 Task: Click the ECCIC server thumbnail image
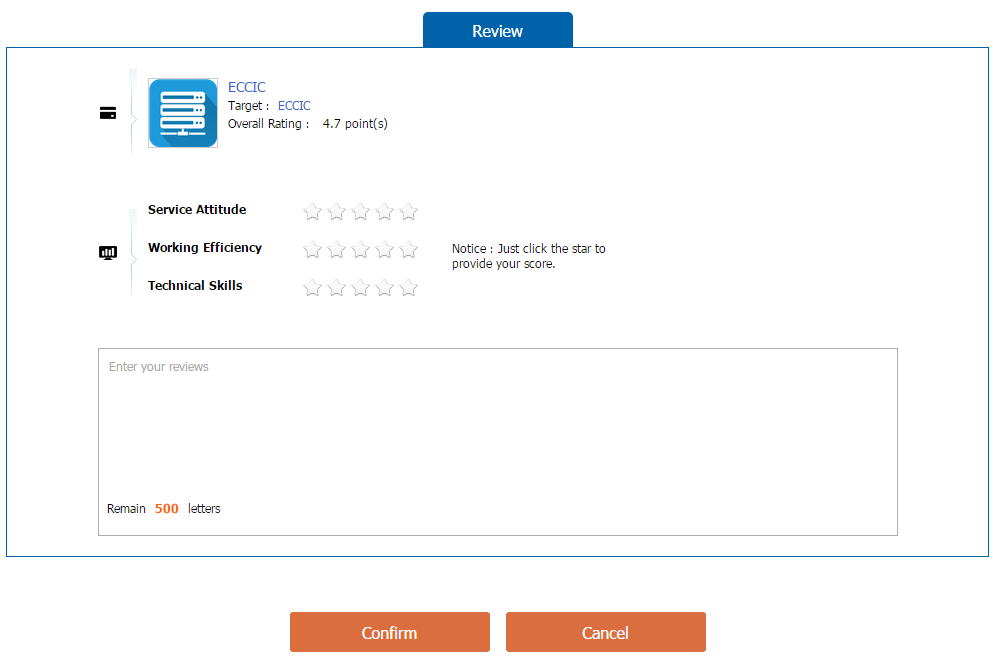pos(183,113)
